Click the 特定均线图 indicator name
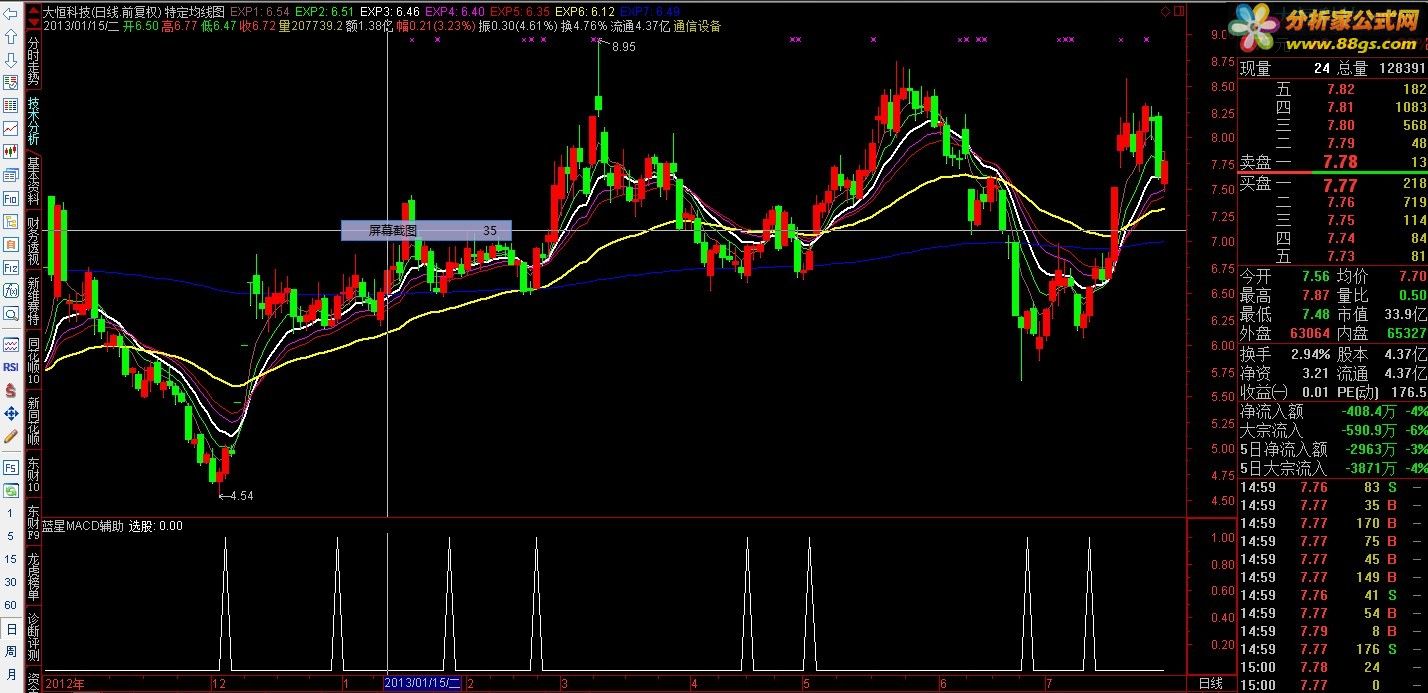Screen dimensions: 1428x693 [x=194, y=12]
